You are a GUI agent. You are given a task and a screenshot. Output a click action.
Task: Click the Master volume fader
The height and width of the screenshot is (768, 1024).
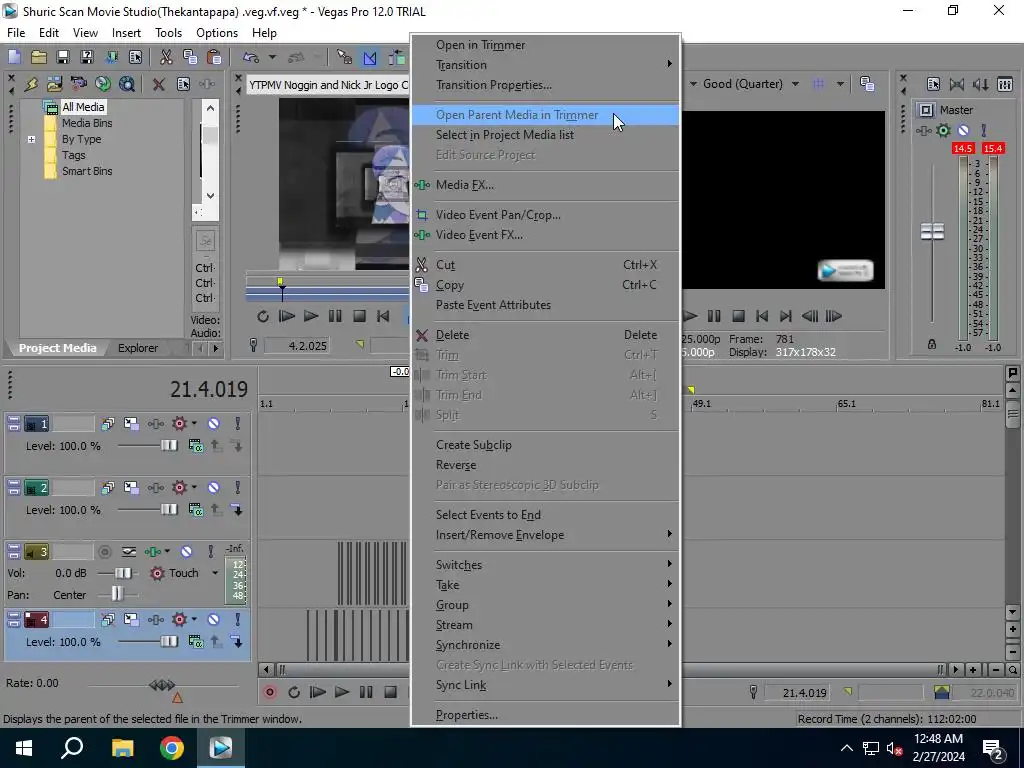[932, 231]
